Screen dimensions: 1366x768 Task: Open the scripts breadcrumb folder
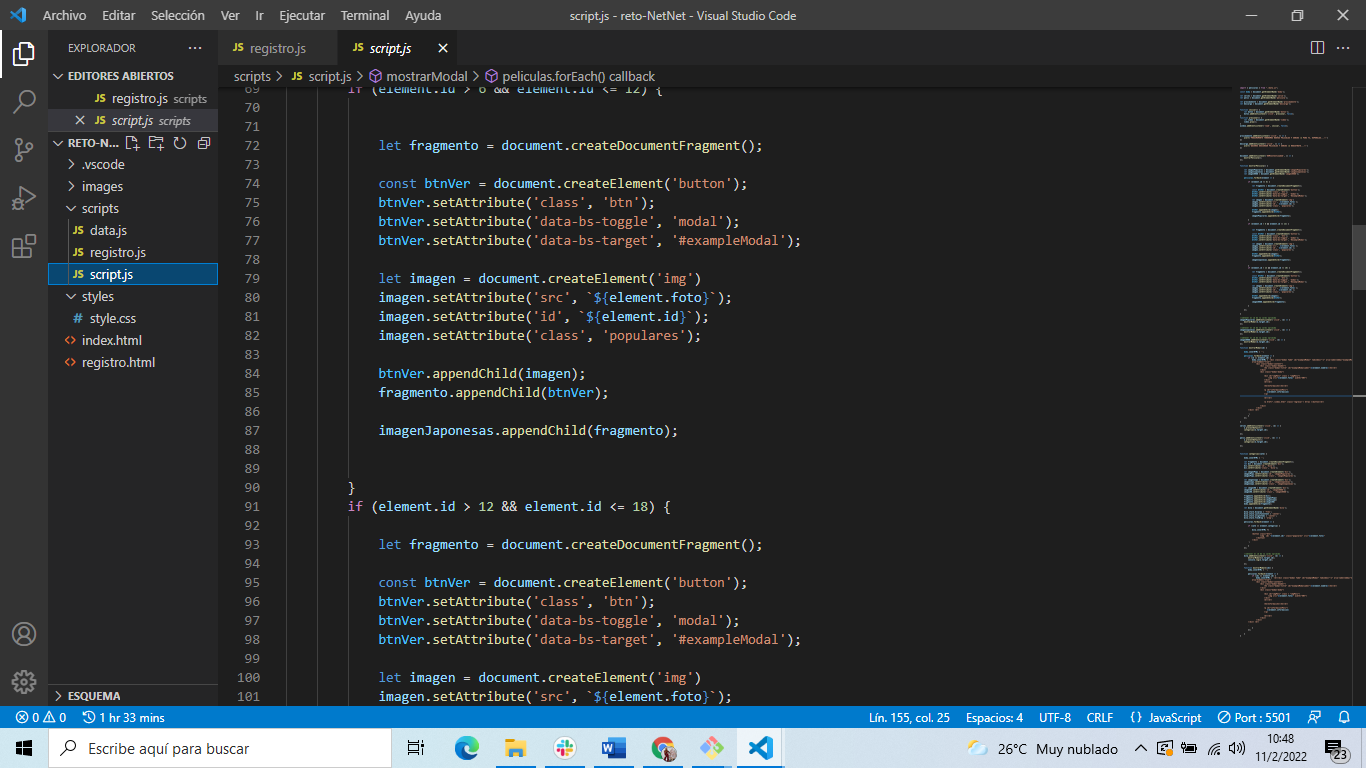[x=252, y=76]
